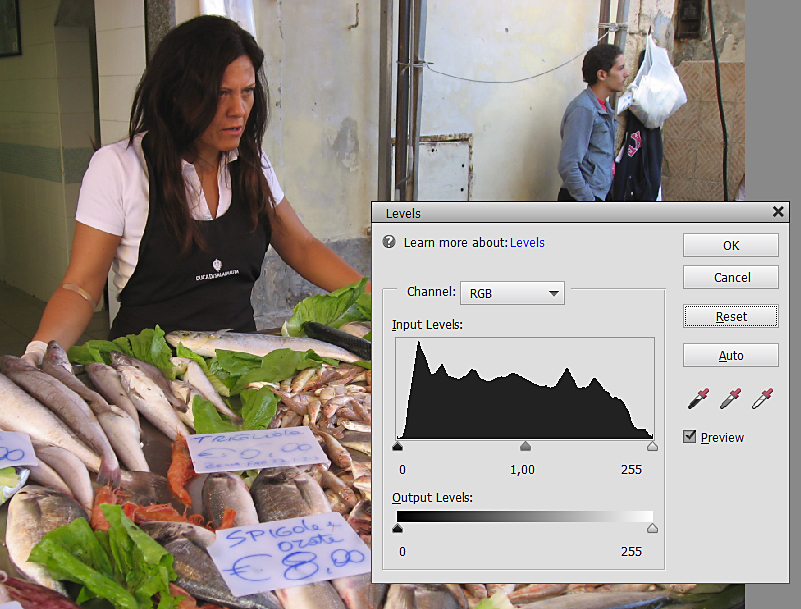Close the Levels dialog with X

[778, 212]
